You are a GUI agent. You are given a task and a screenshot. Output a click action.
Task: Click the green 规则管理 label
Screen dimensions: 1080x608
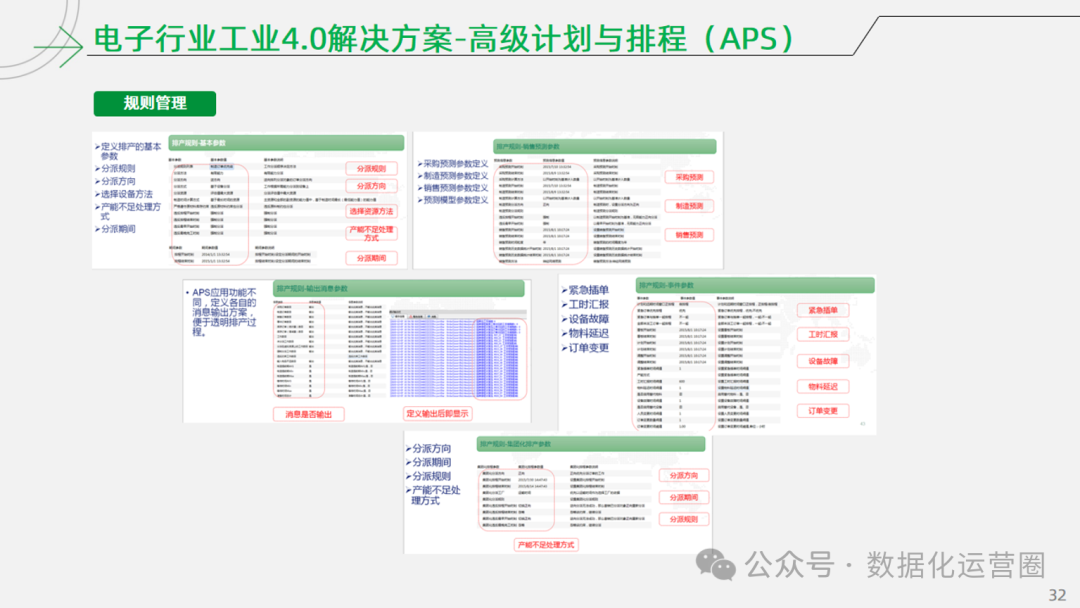154,103
